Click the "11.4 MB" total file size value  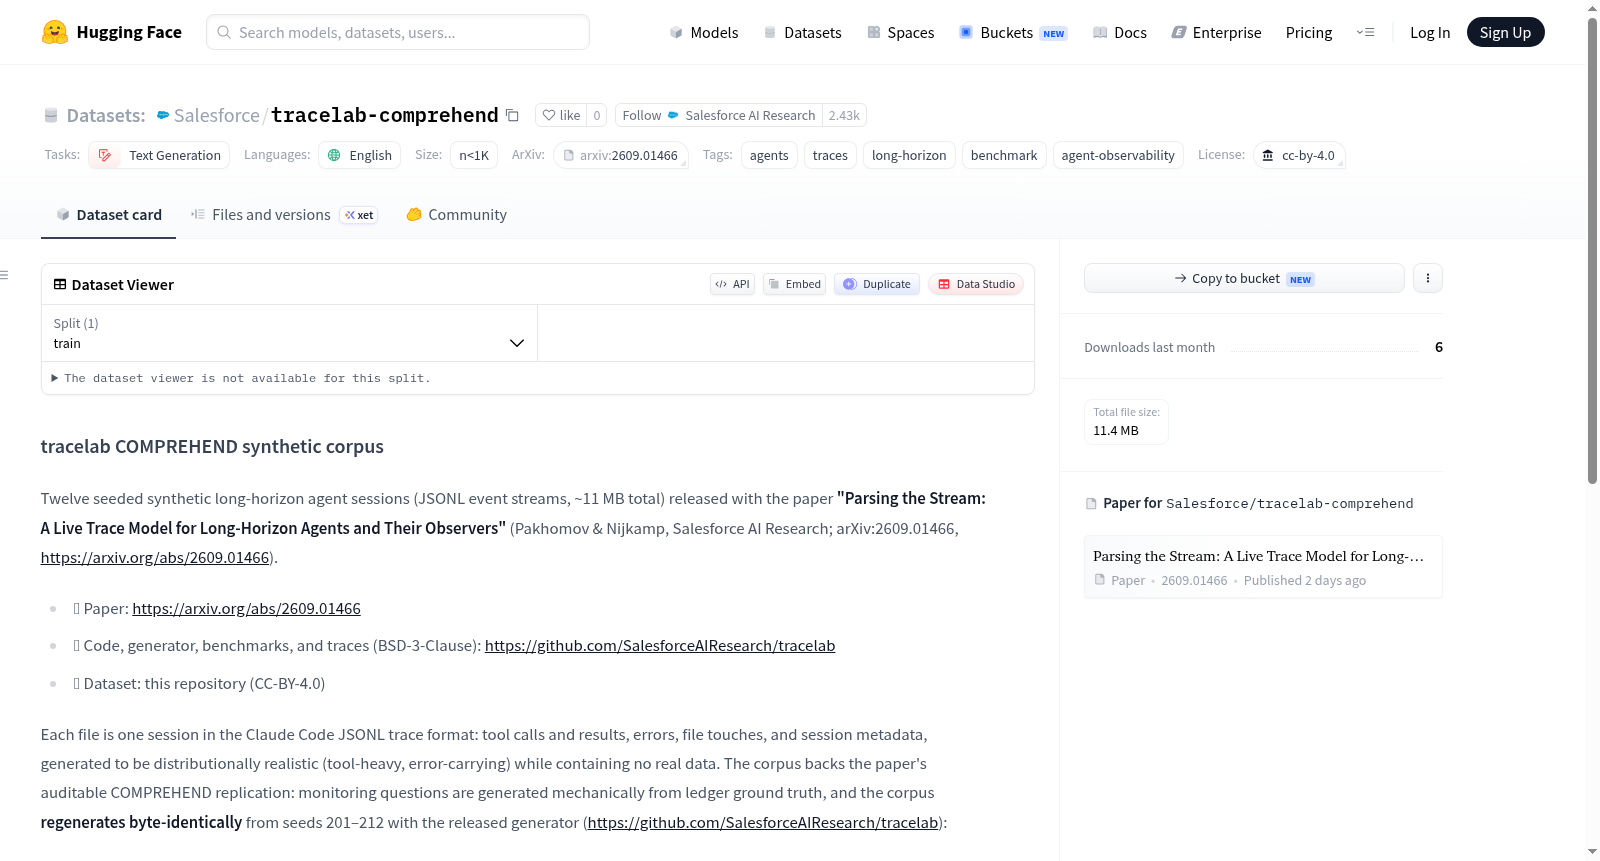click(1116, 431)
